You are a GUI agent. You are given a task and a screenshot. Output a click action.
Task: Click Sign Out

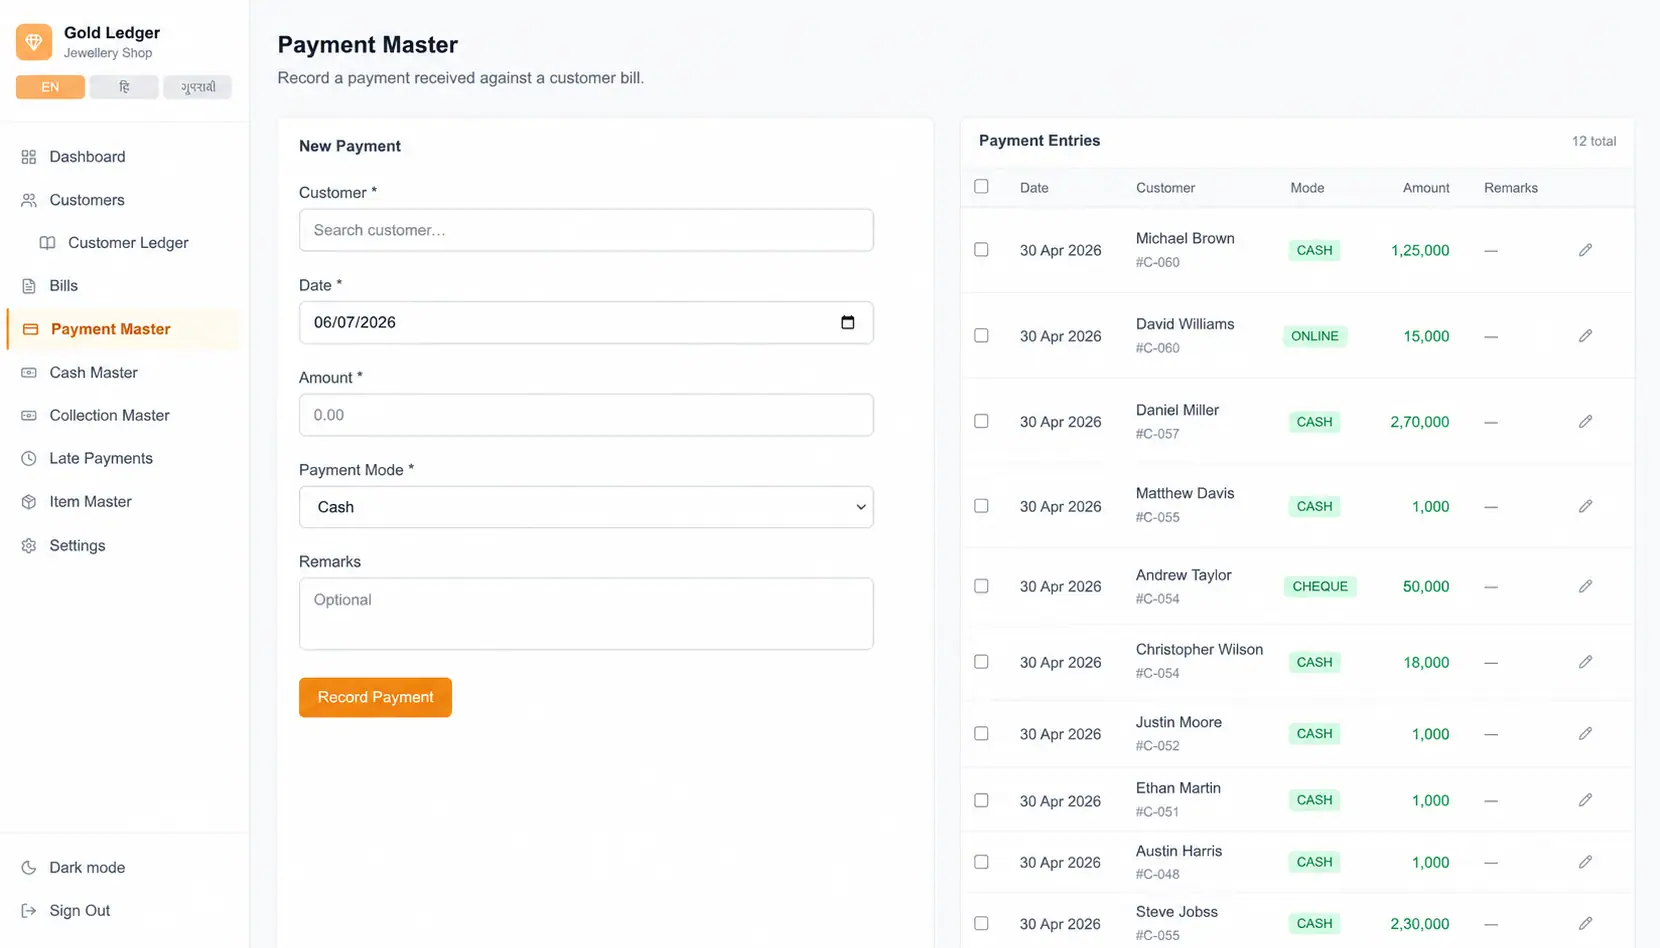click(123, 911)
